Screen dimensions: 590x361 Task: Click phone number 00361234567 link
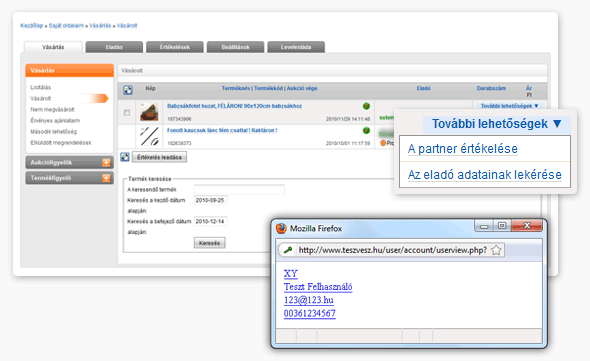(310, 314)
